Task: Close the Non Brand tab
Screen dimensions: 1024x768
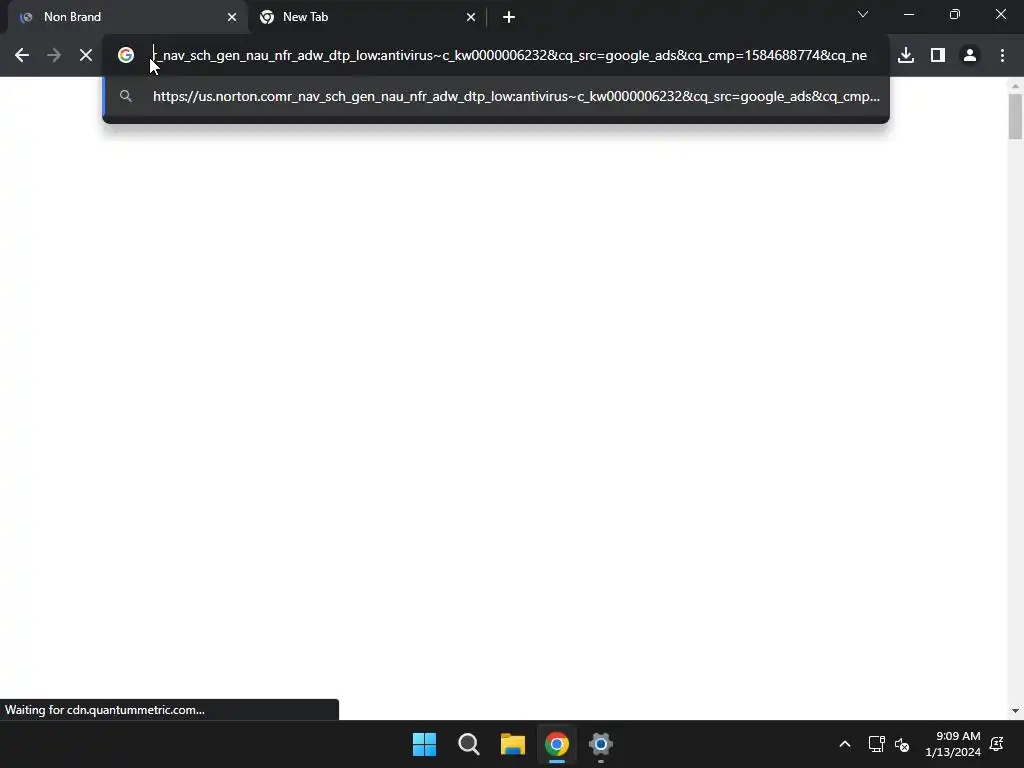Action: [x=232, y=17]
